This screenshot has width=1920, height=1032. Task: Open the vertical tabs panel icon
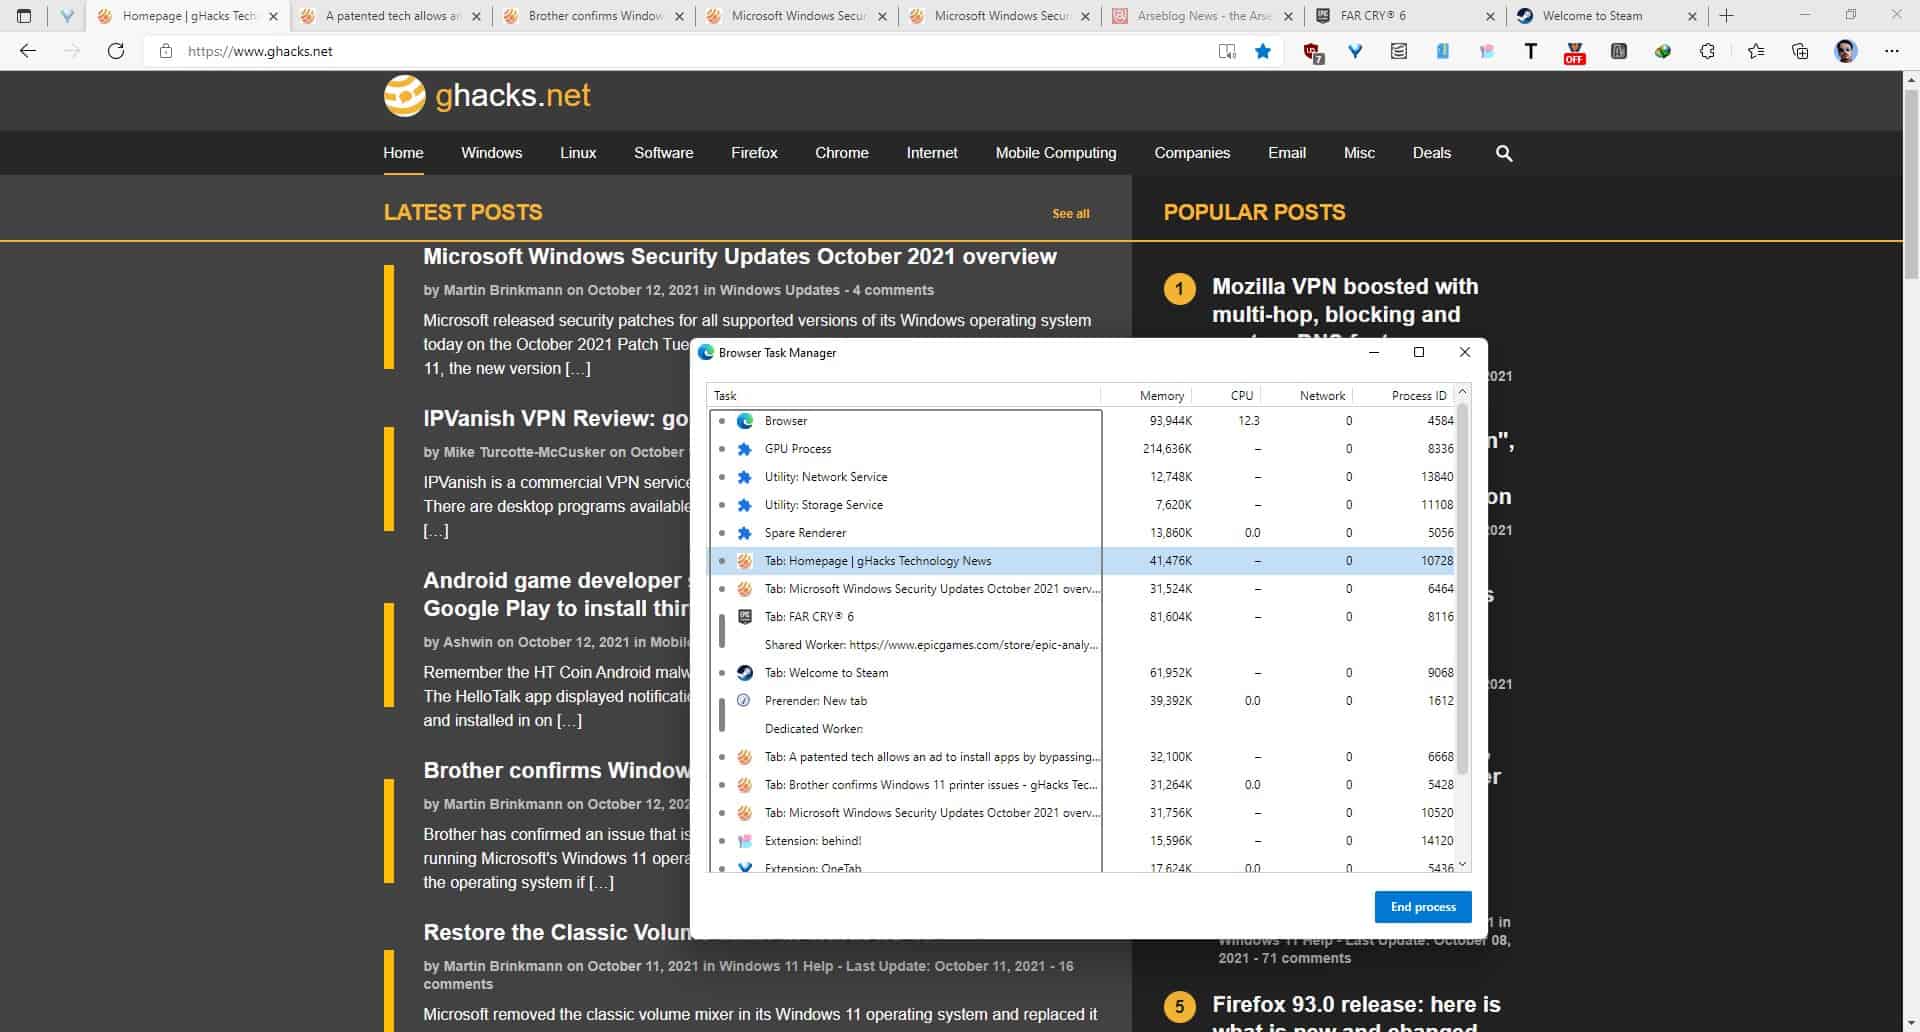[x=24, y=16]
